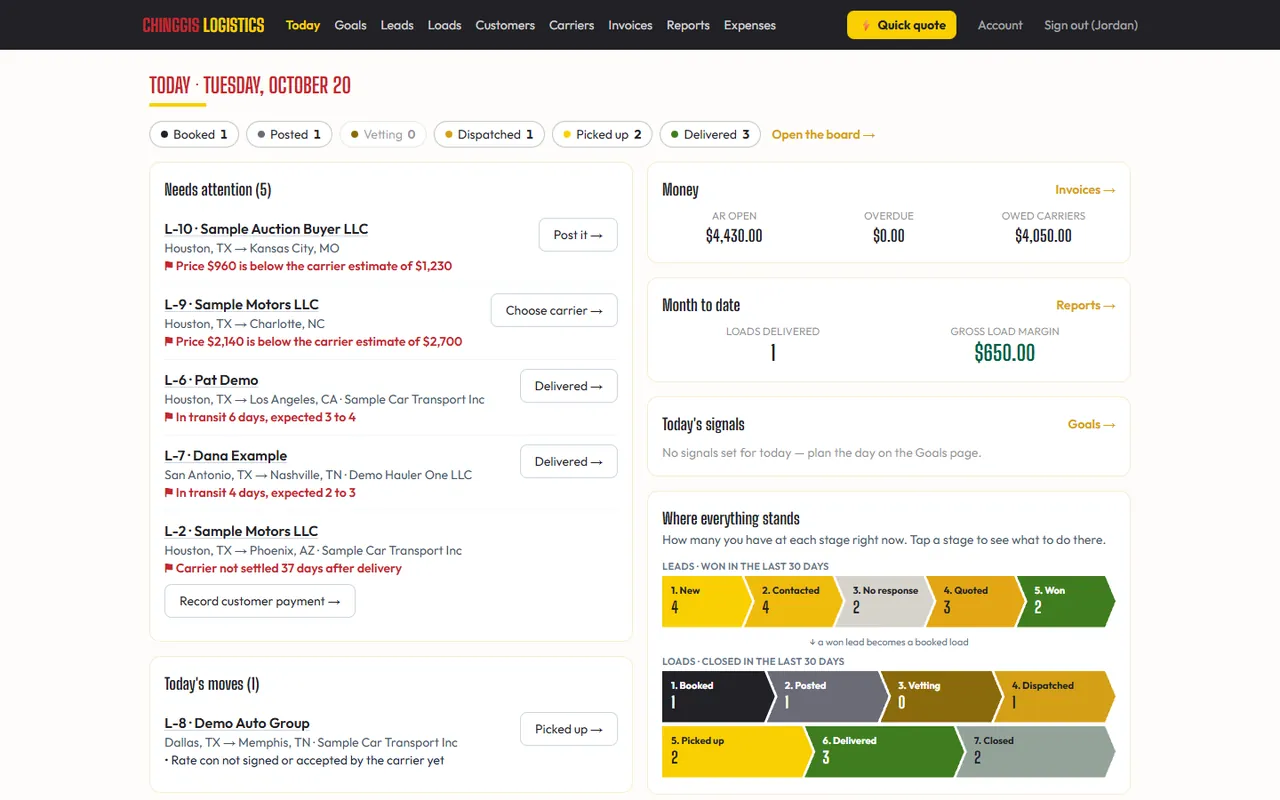Open the Loads nav item
This screenshot has width=1280, height=800.
tap(444, 25)
